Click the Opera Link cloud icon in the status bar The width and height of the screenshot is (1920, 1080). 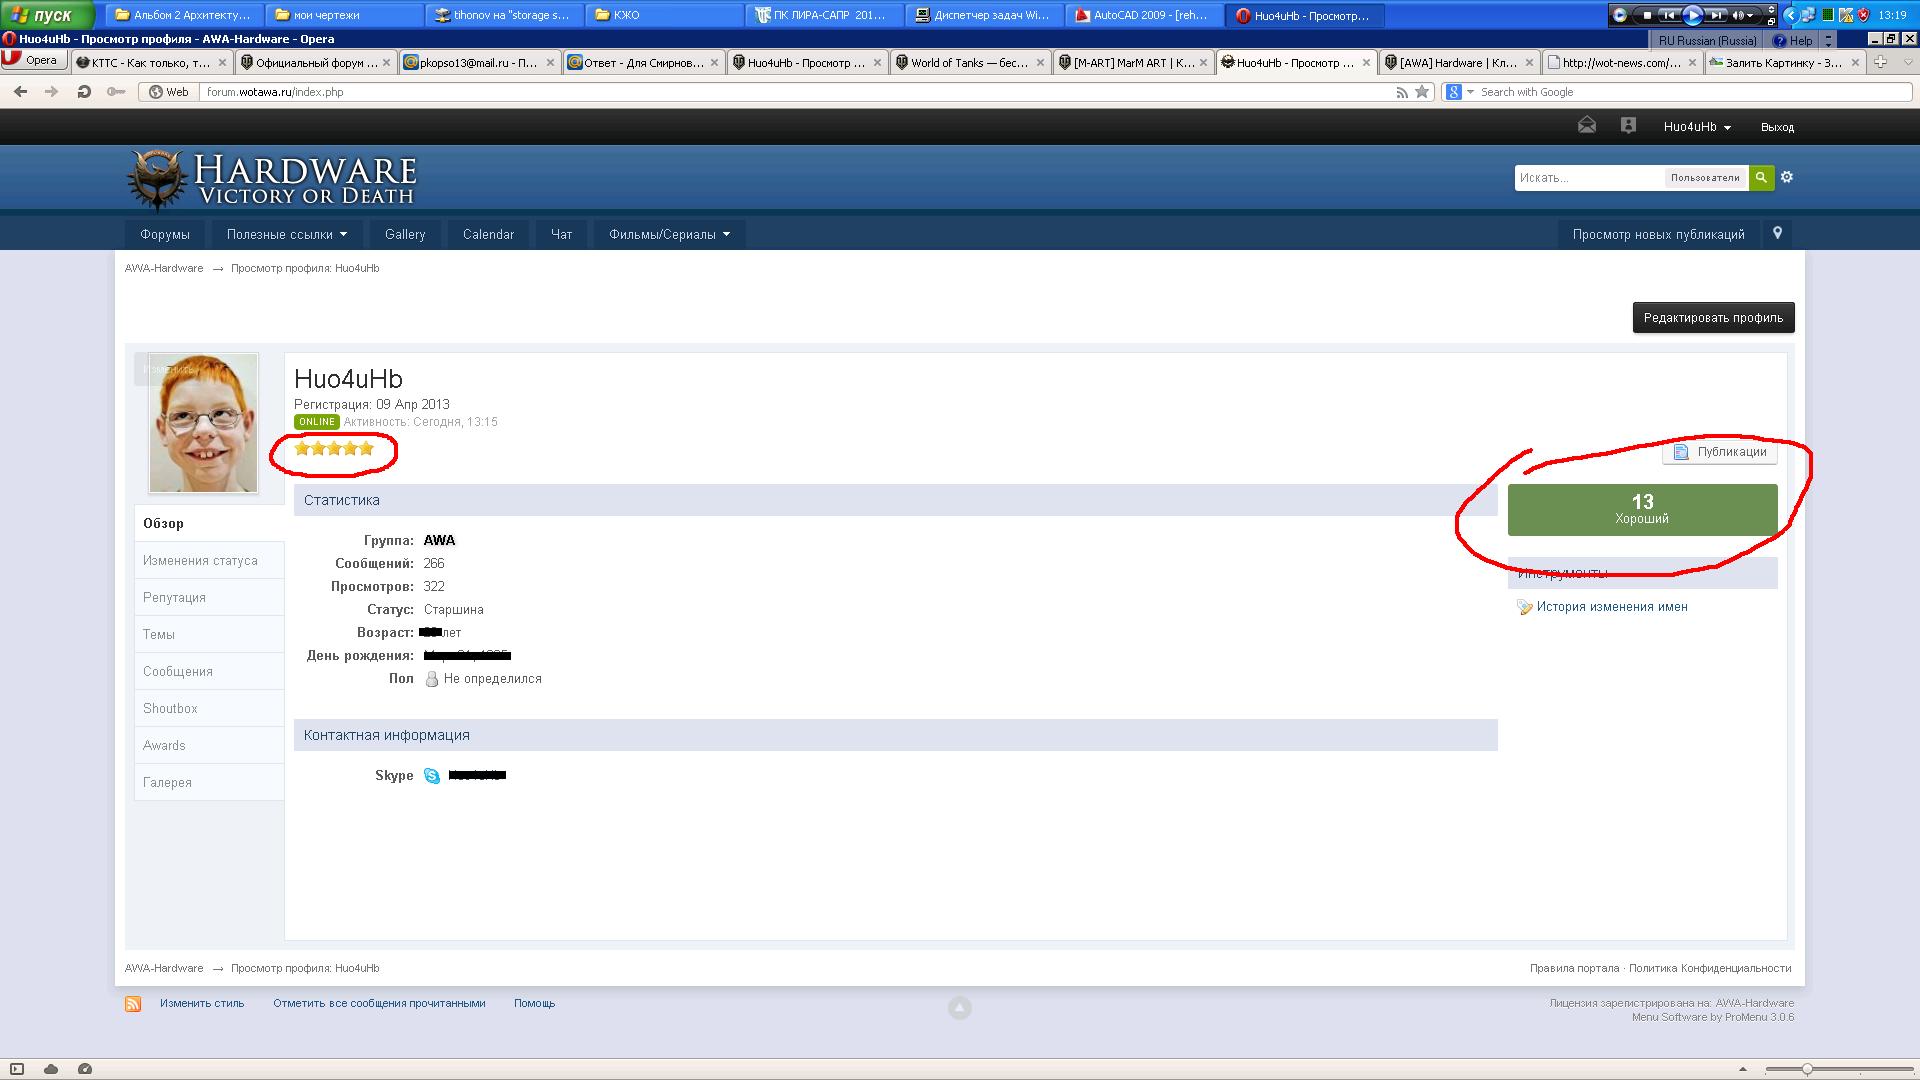(x=51, y=1069)
